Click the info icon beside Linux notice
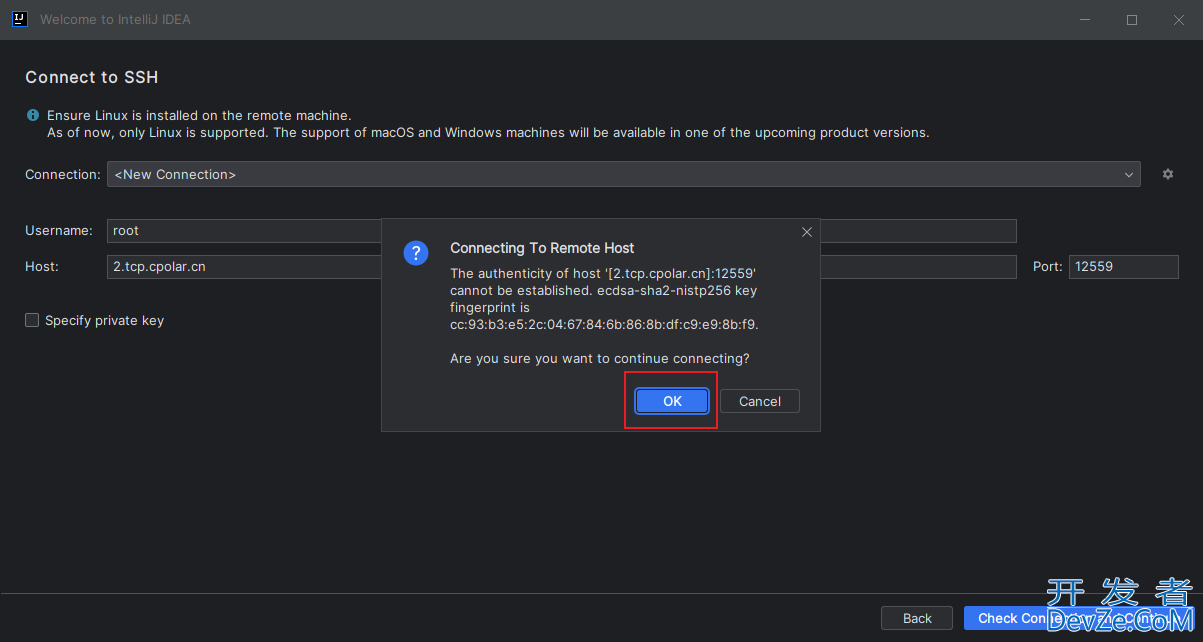Screen dimensions: 1203x642 pyautogui.click(x=33, y=116)
